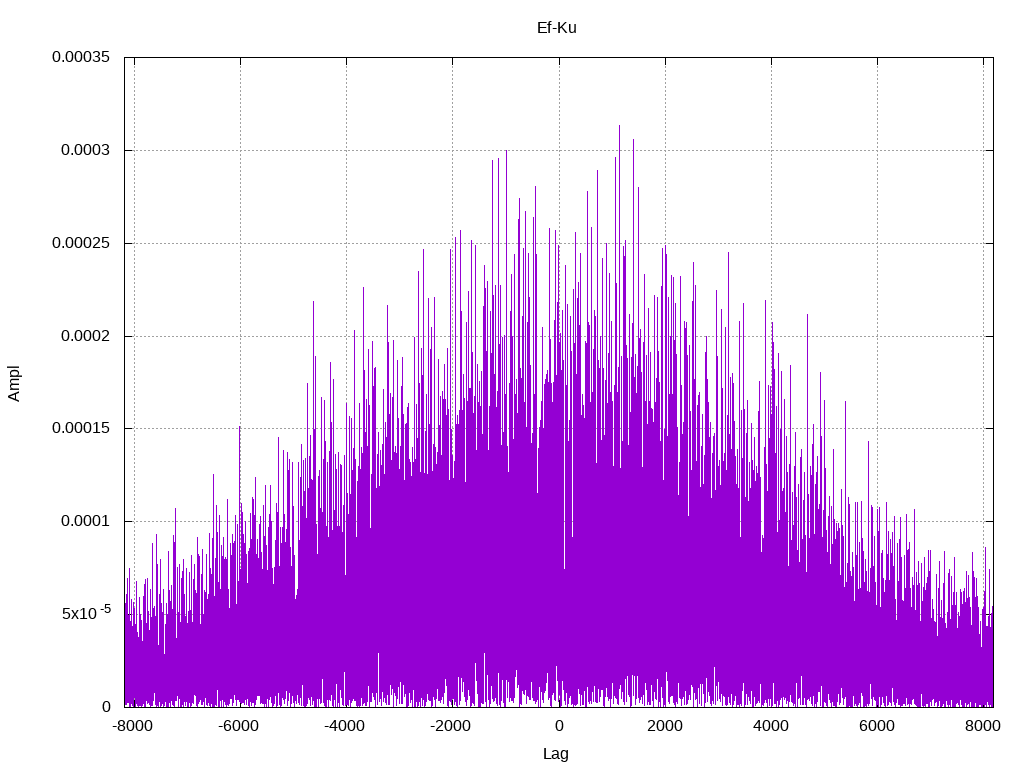Click the y-axis value 5x10-5
This screenshot has height=768, width=1024.
click(x=86, y=613)
